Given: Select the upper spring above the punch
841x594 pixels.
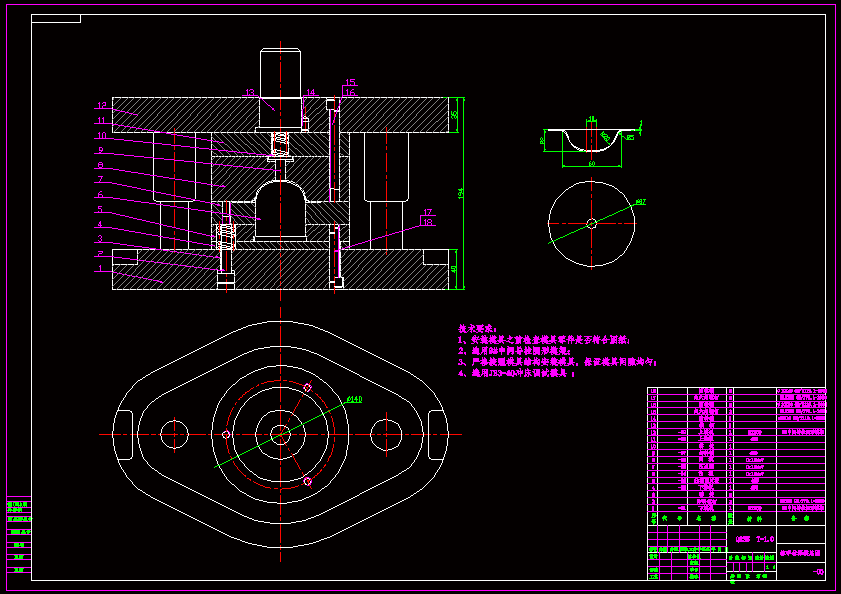Looking at the screenshot, I should pyautogui.click(x=280, y=143).
